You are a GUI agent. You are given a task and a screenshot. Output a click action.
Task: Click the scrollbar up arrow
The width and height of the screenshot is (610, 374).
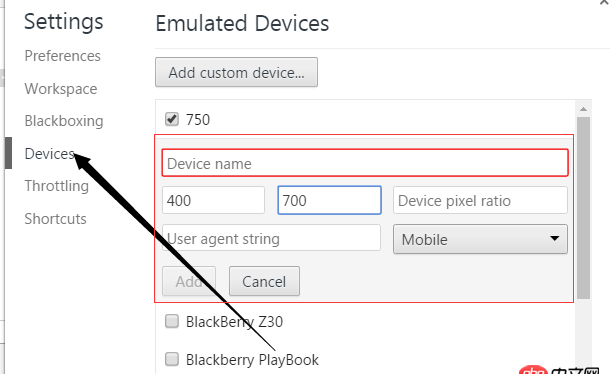[583, 109]
